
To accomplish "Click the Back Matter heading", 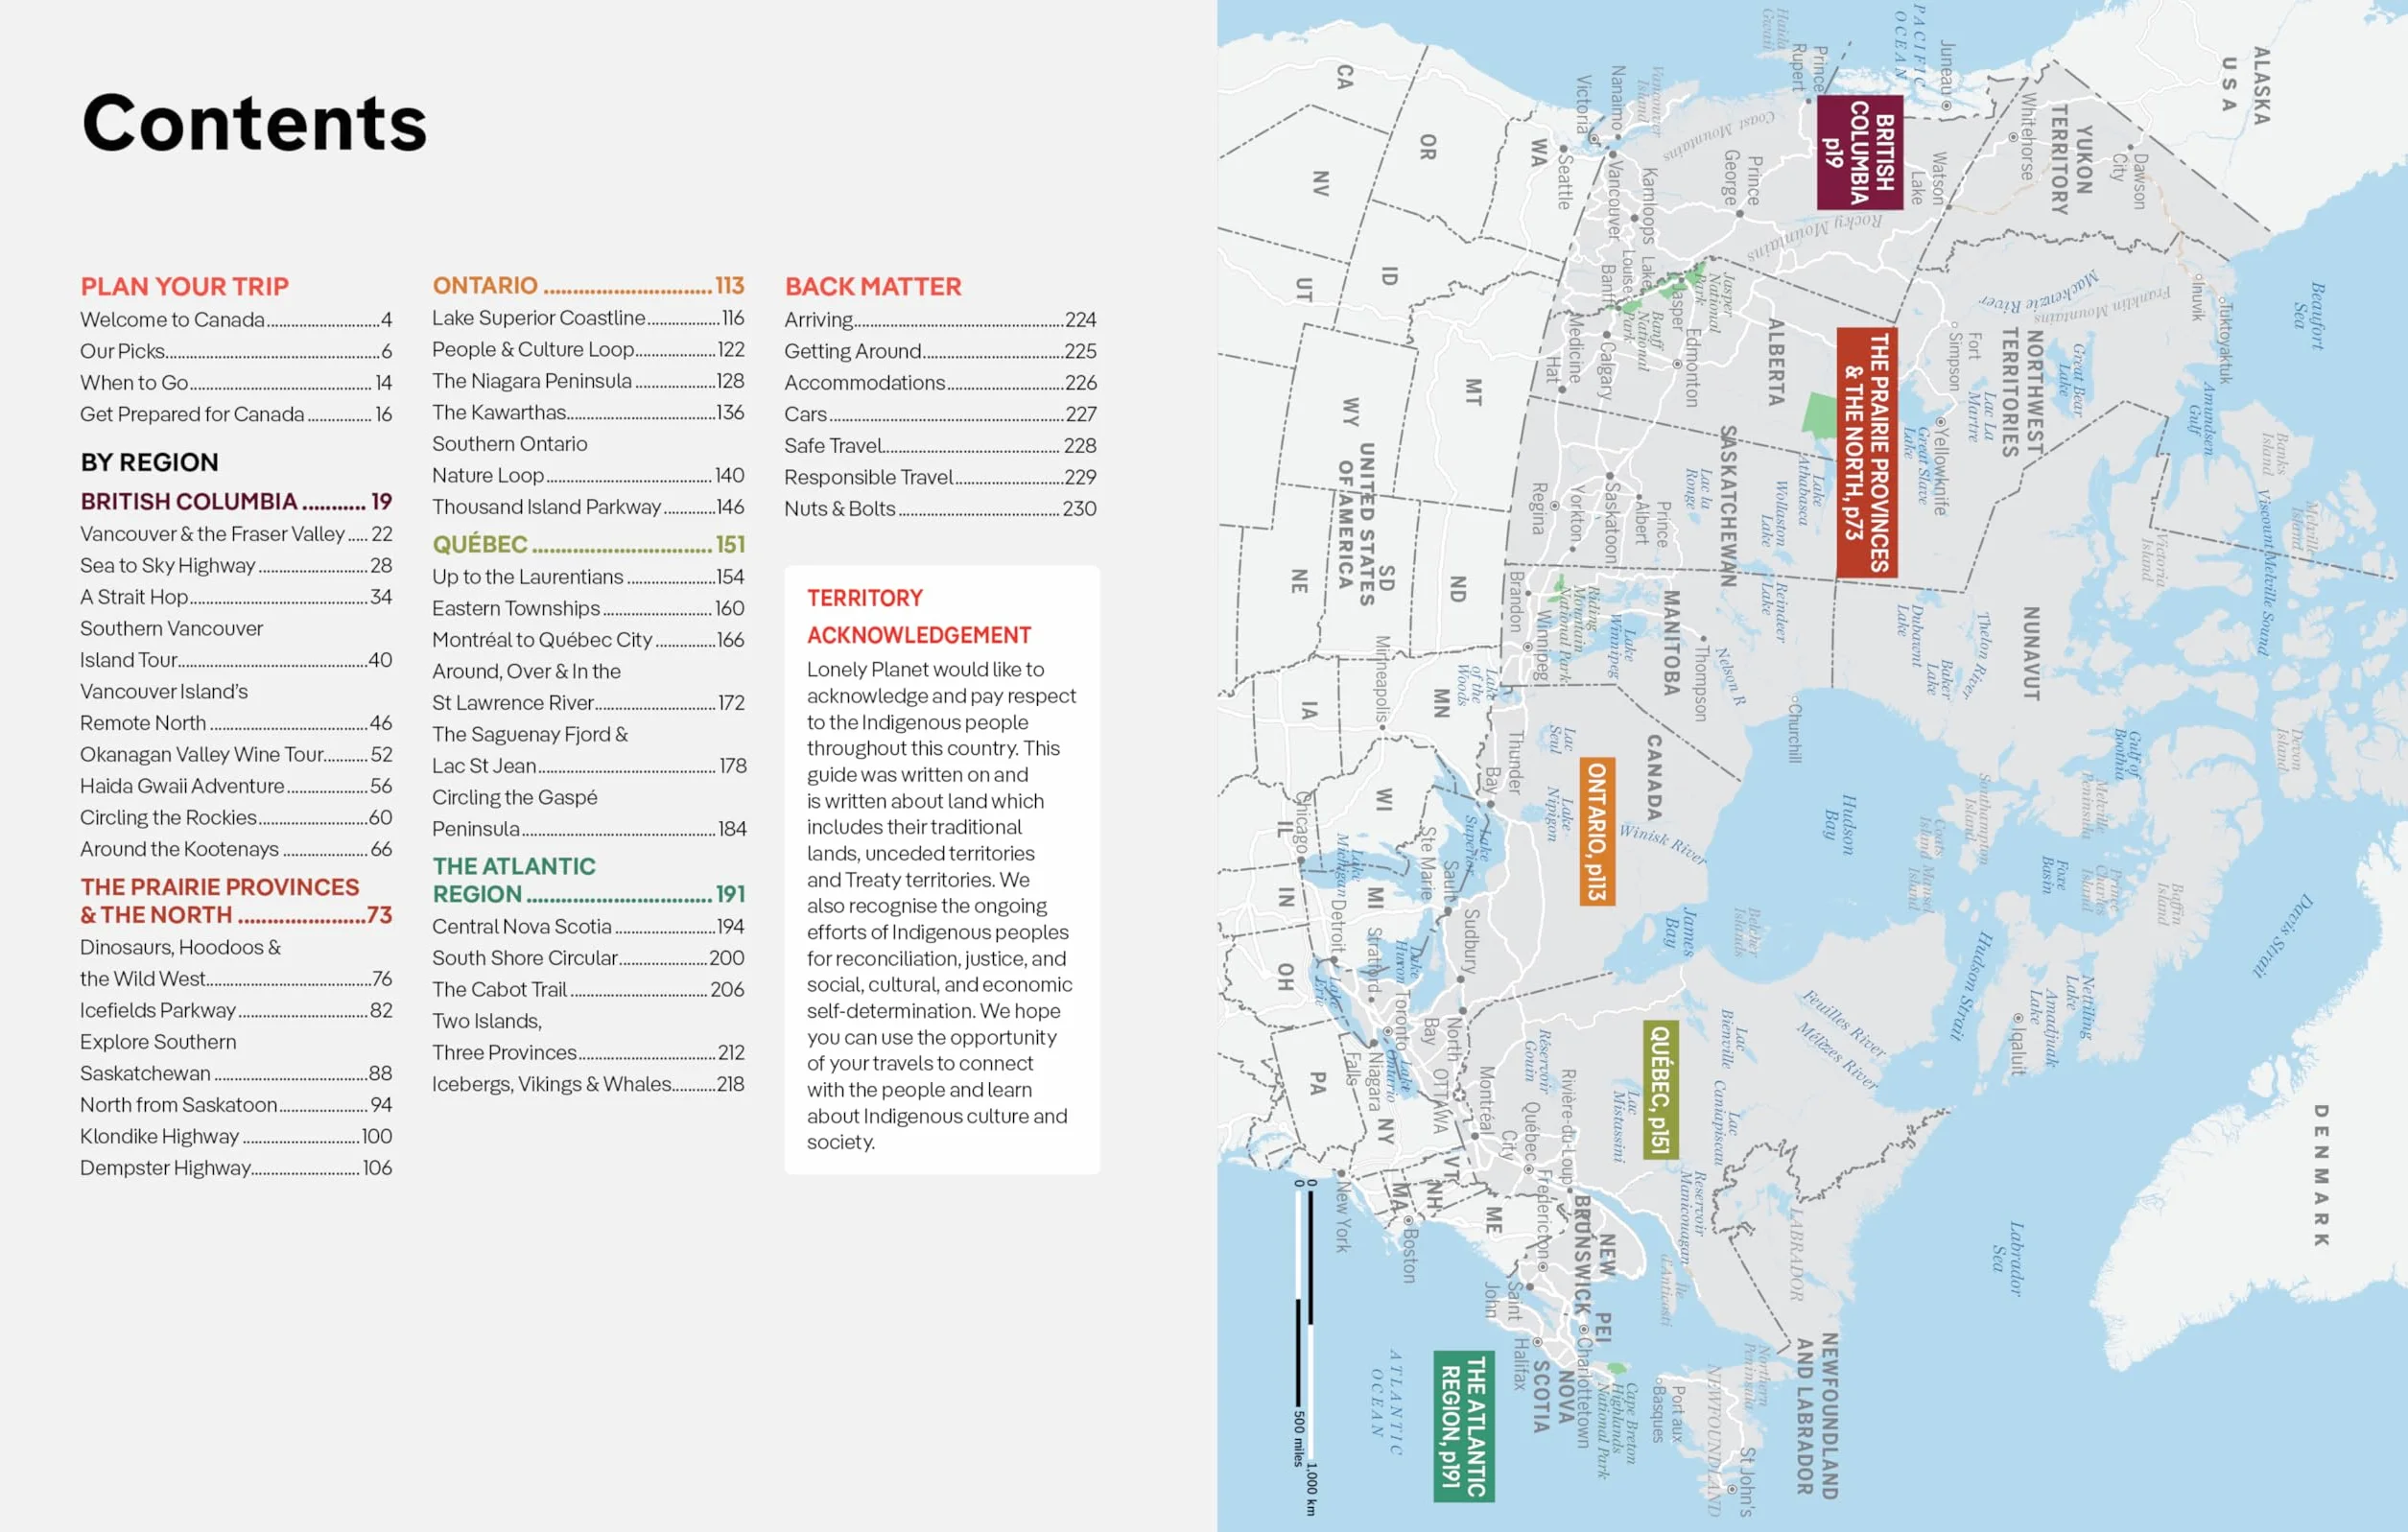I will 873,287.
